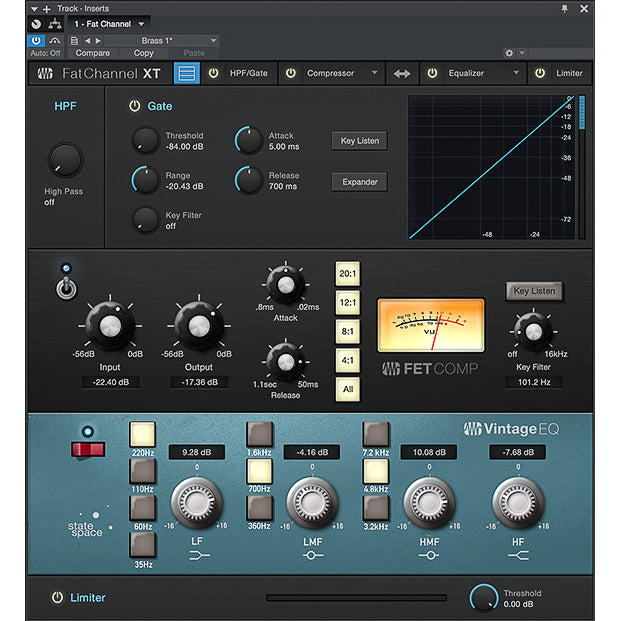
Task: Load the previous preset arrow
Action: tap(88, 40)
